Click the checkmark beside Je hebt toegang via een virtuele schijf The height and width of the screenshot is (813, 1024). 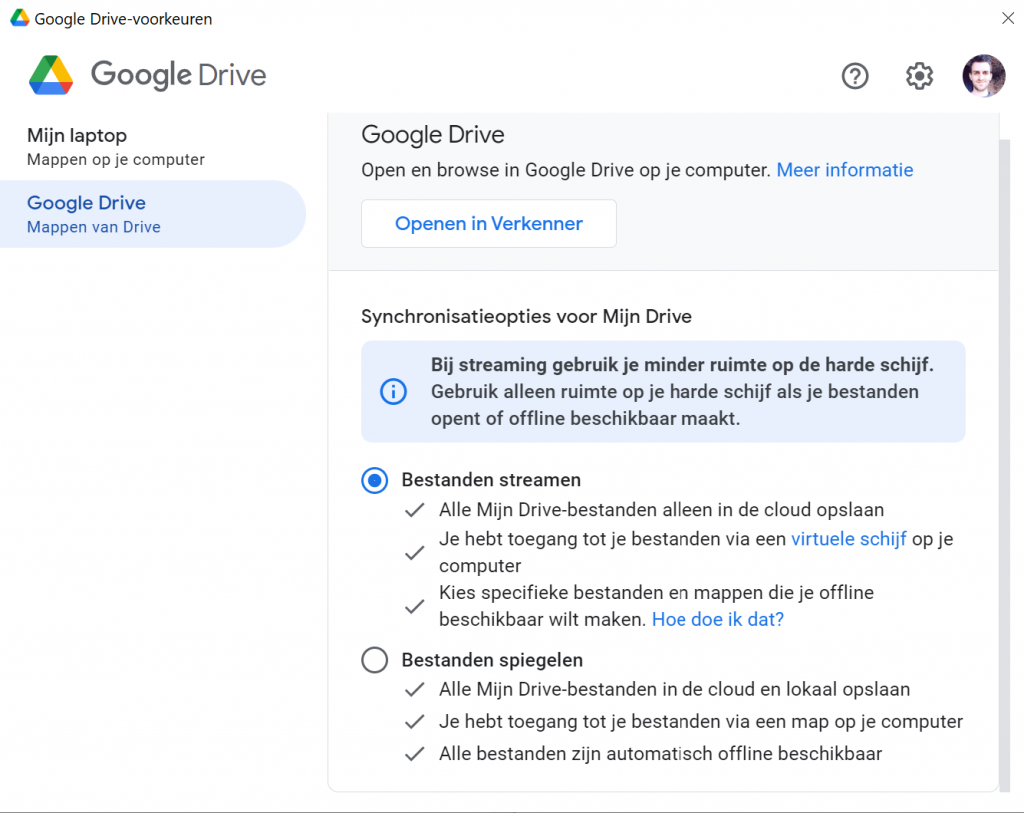pyautogui.click(x=415, y=554)
